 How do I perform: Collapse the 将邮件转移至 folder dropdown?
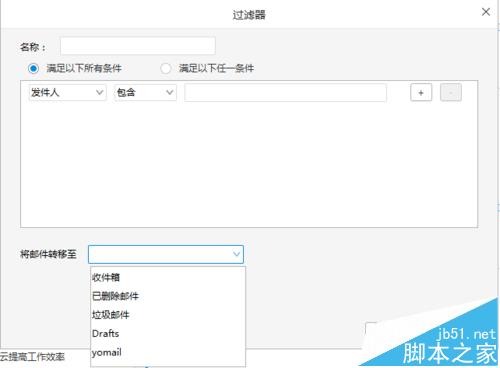(x=166, y=254)
